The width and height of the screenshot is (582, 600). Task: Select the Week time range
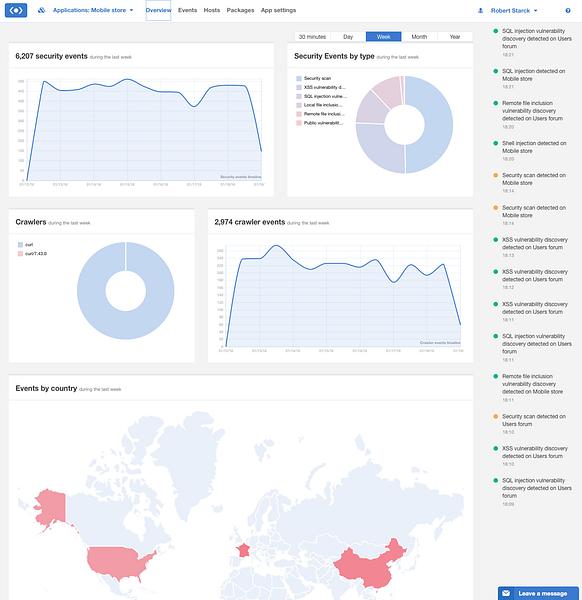tap(383, 37)
